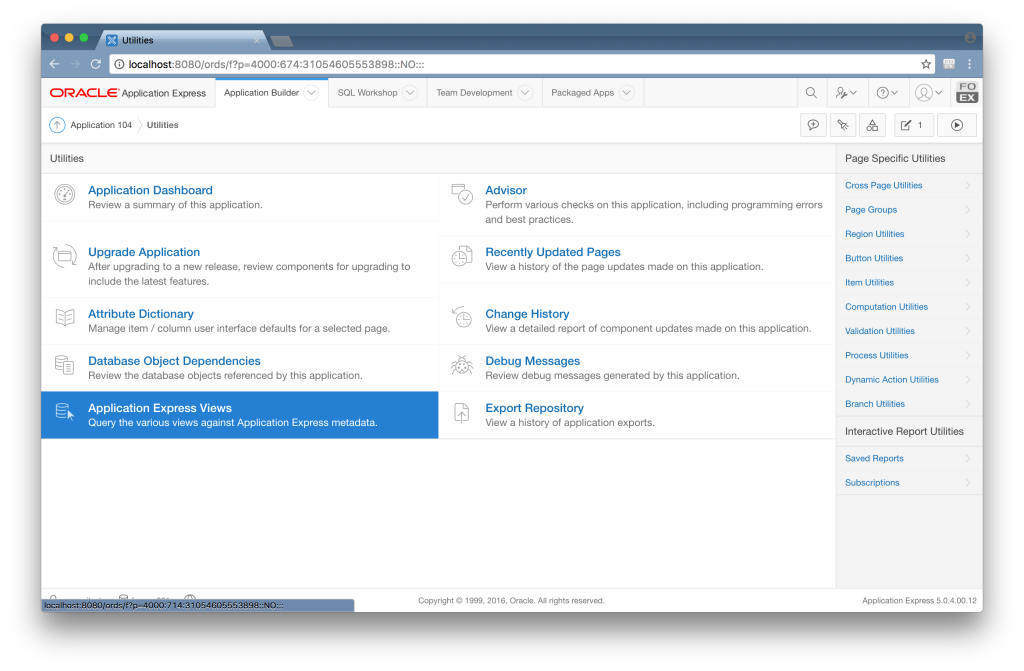Click the Change History icon
Image resolution: width=1024 pixels, height=671 pixels.
click(x=462, y=318)
